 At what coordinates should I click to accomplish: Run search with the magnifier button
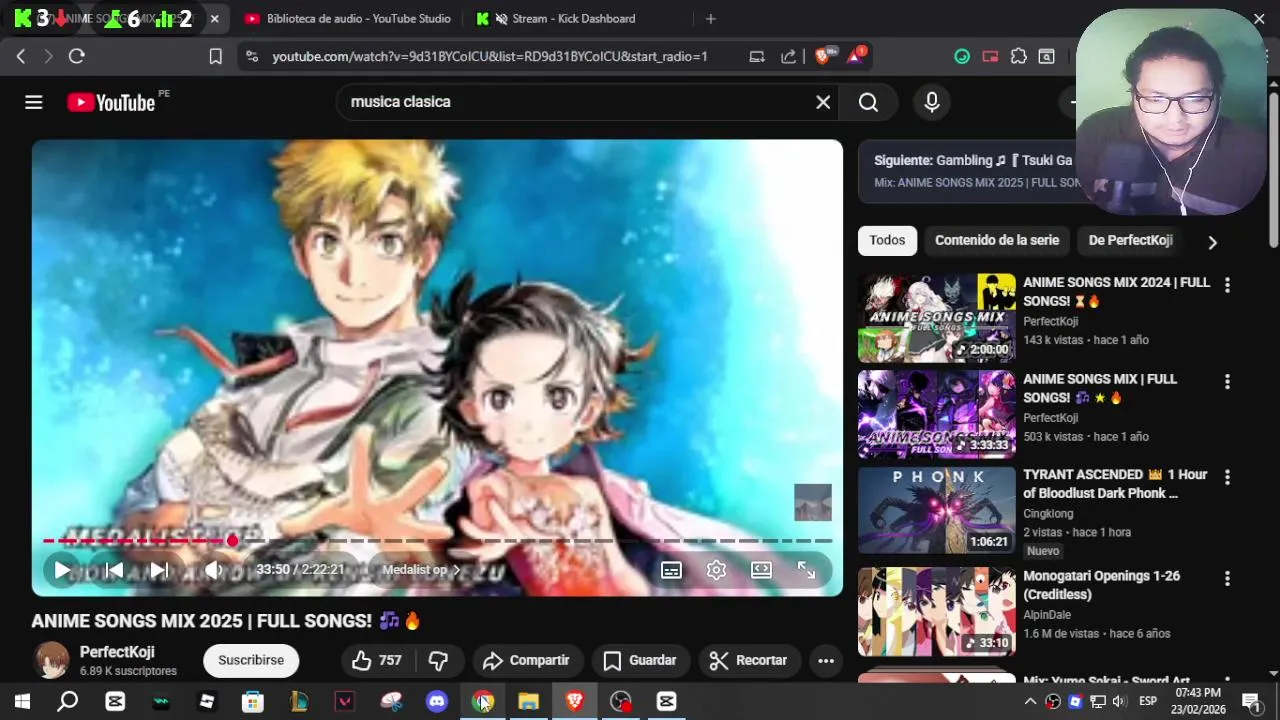coord(868,102)
